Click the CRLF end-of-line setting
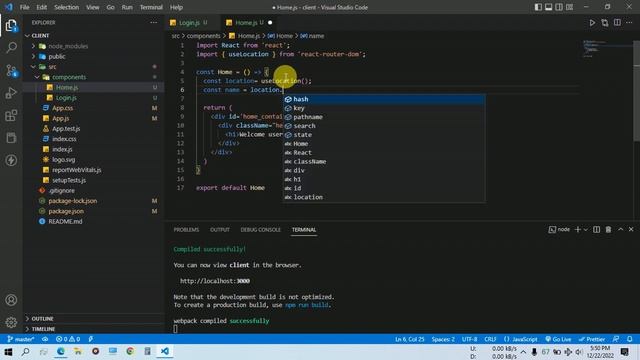The width and height of the screenshot is (640, 360). 490,339
